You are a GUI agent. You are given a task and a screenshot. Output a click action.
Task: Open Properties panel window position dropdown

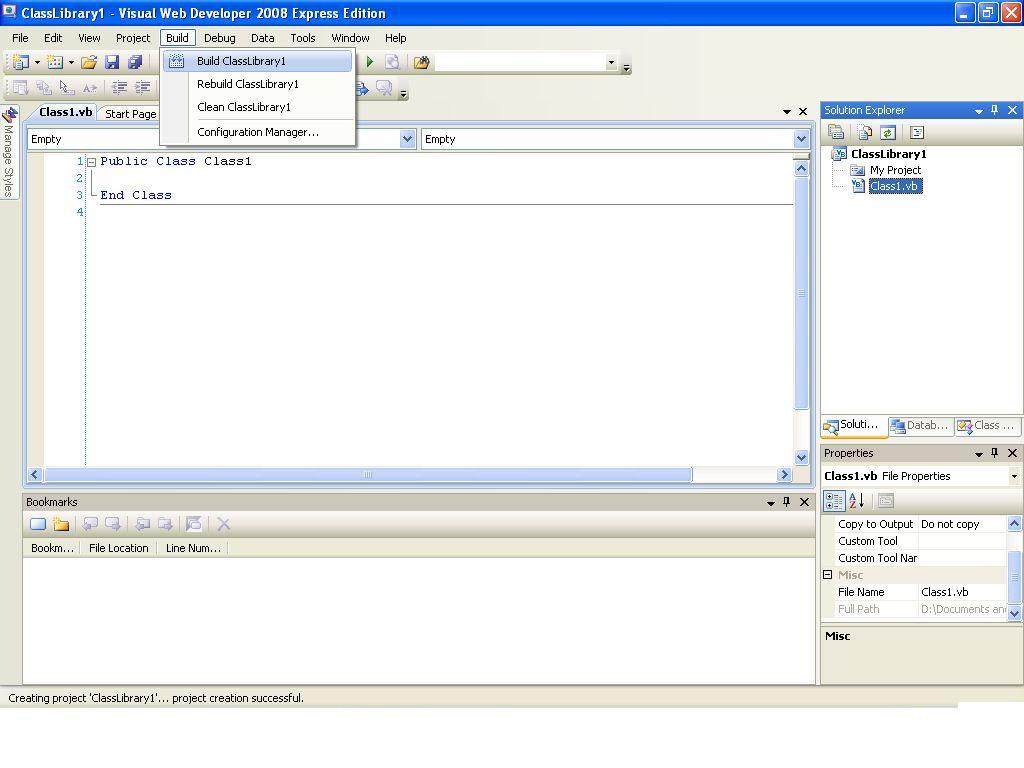978,454
